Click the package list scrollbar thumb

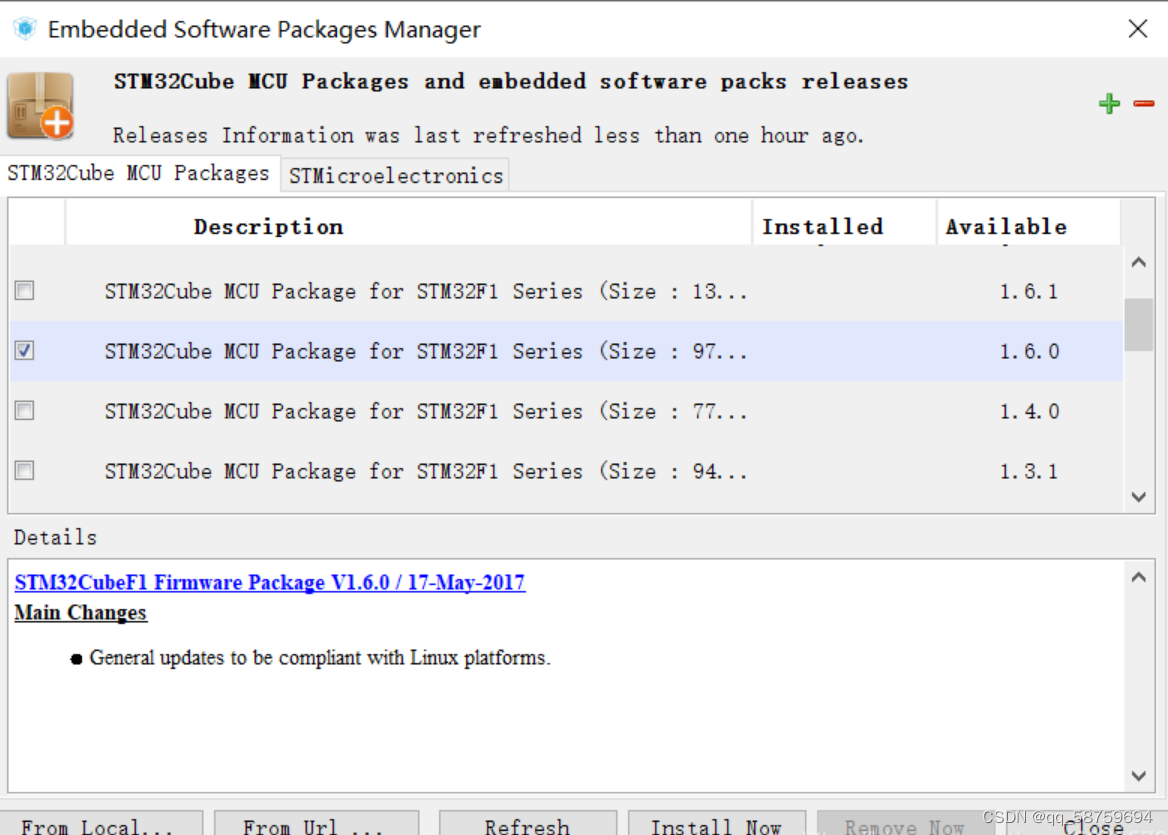click(x=1138, y=324)
